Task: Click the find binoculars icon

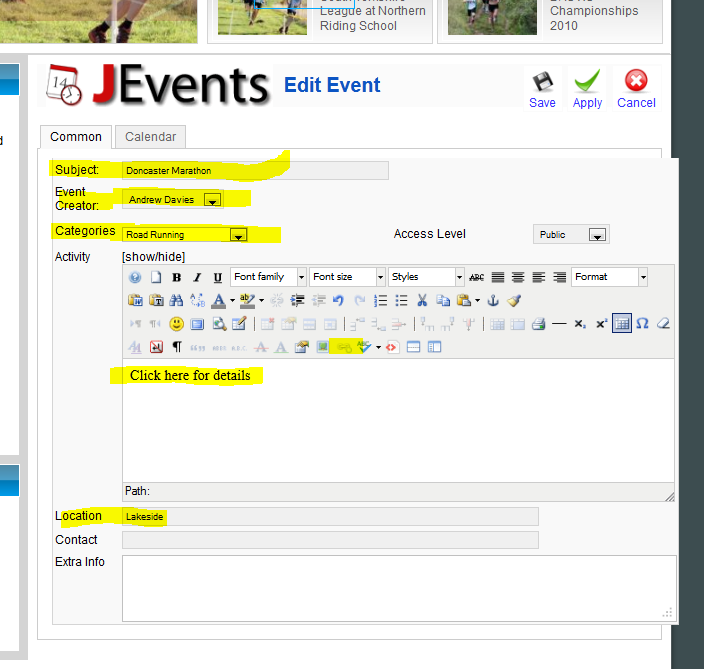Action: pyautogui.click(x=176, y=300)
